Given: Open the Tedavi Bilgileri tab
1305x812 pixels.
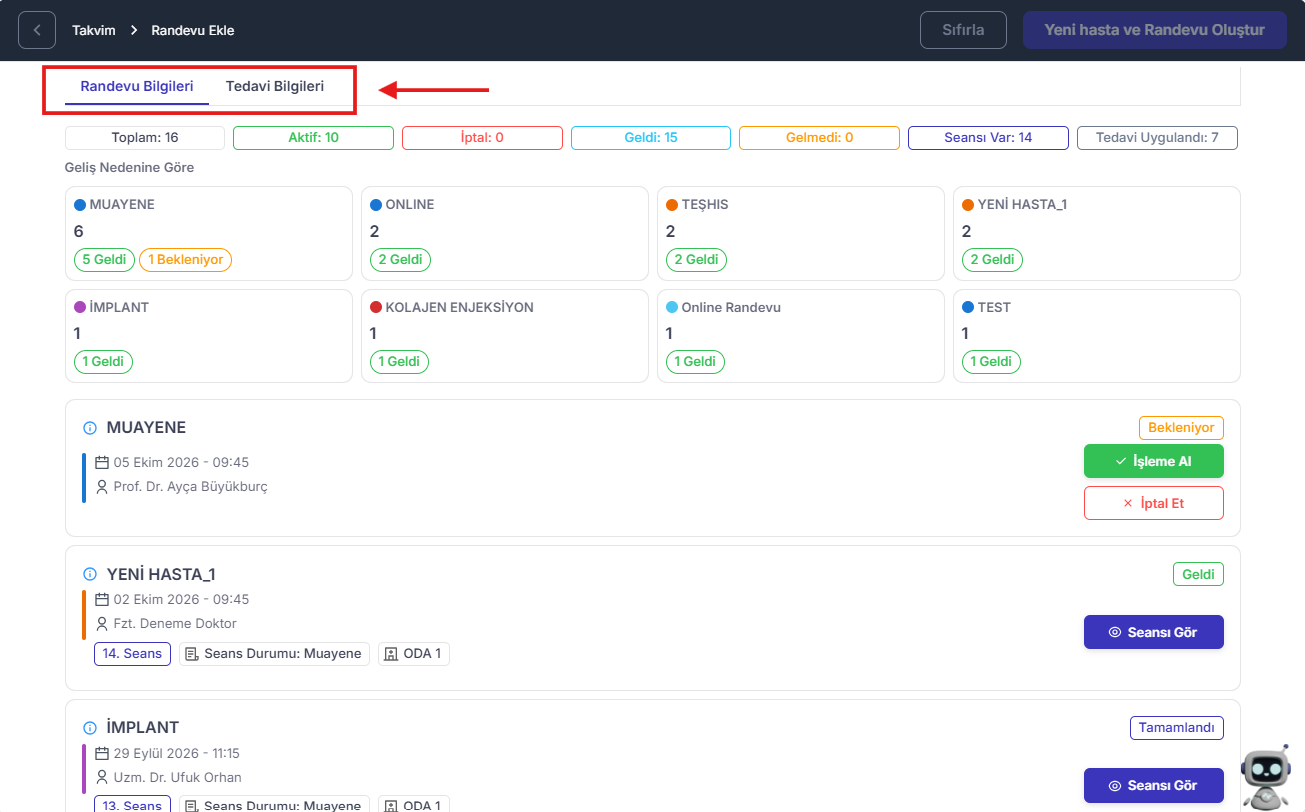Looking at the screenshot, I should [275, 87].
